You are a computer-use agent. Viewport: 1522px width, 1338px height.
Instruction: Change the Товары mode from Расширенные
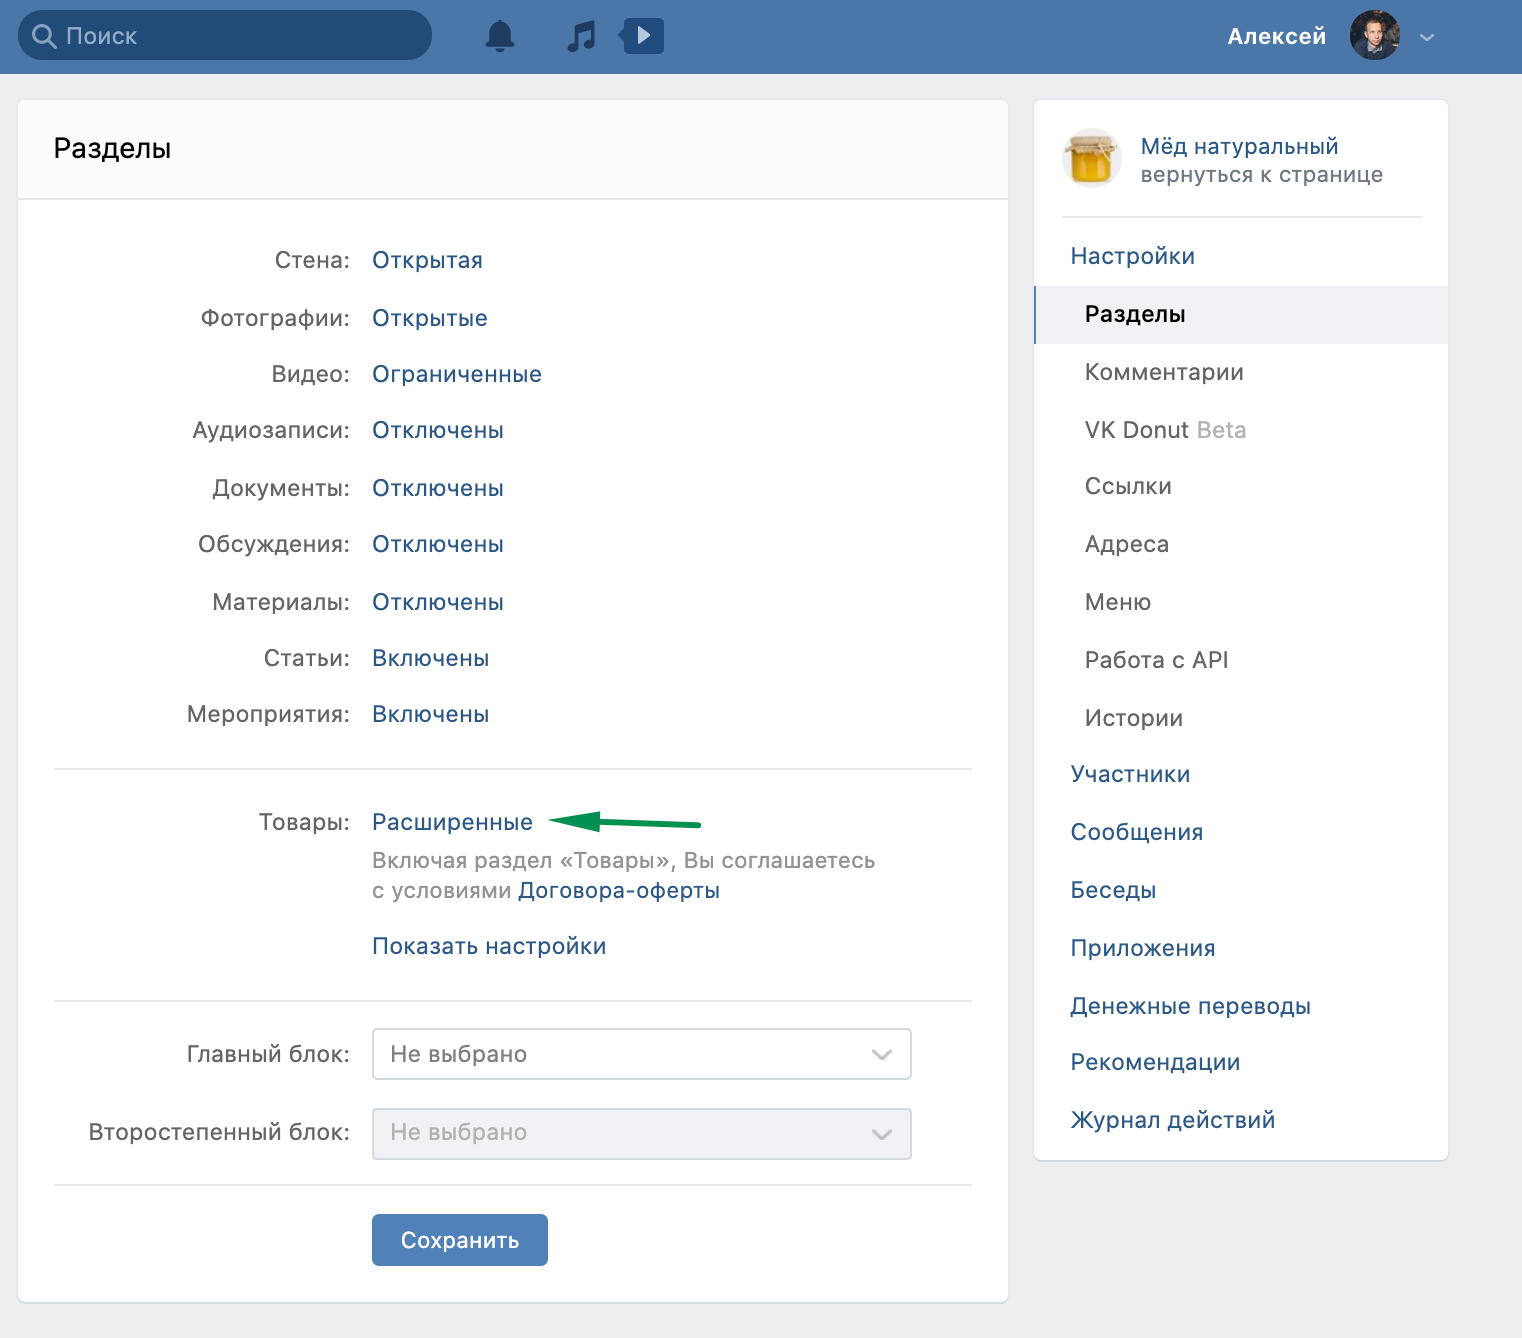pyautogui.click(x=452, y=822)
